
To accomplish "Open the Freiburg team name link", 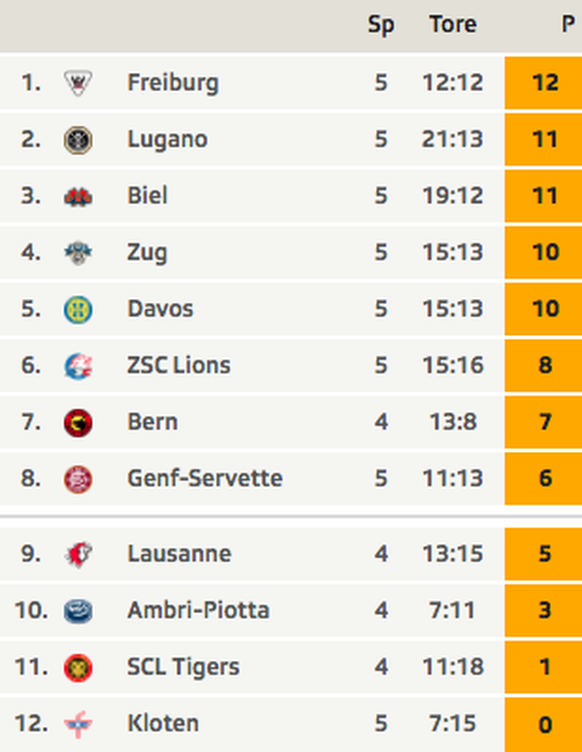I will [173, 83].
